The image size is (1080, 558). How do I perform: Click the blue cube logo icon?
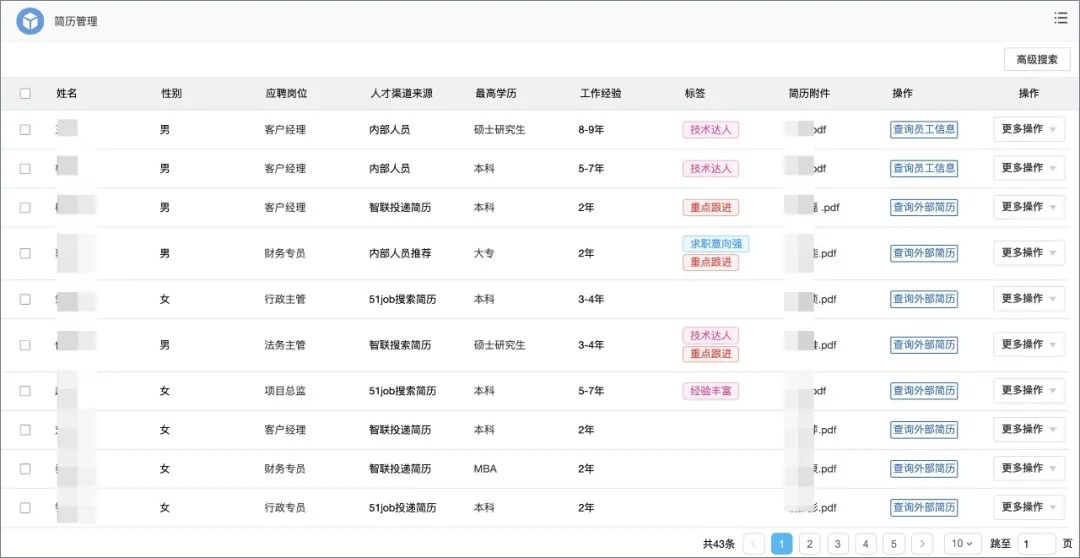click(x=30, y=21)
